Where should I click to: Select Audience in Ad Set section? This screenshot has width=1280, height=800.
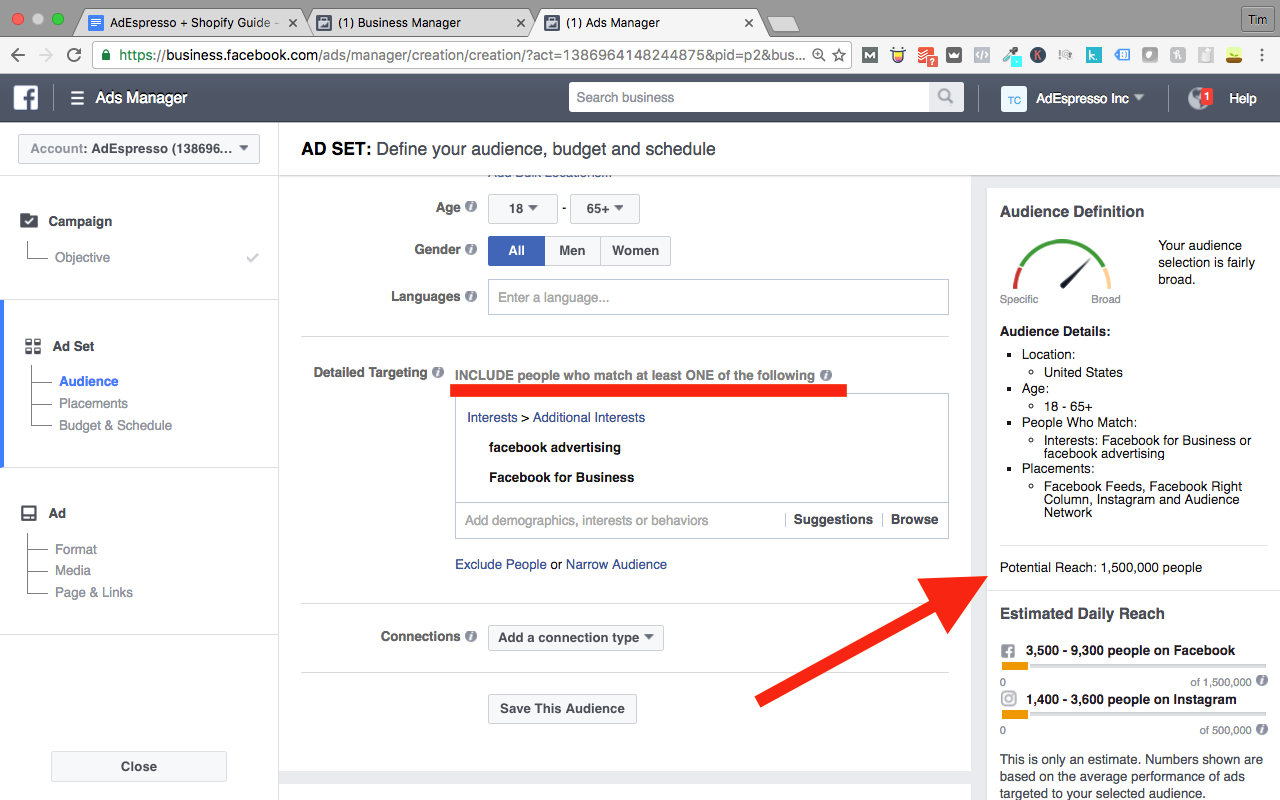coord(88,381)
